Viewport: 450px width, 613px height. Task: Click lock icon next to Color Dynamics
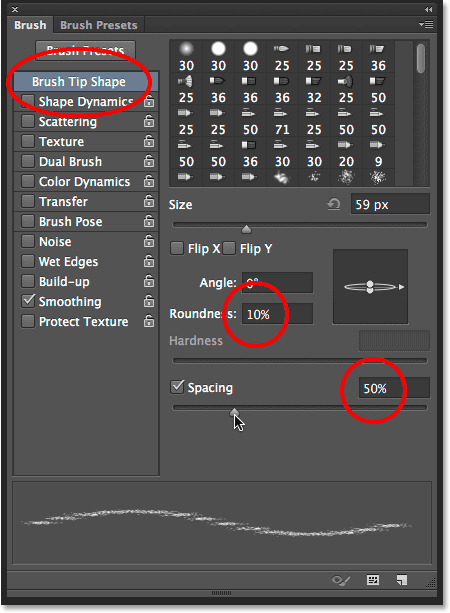[149, 181]
